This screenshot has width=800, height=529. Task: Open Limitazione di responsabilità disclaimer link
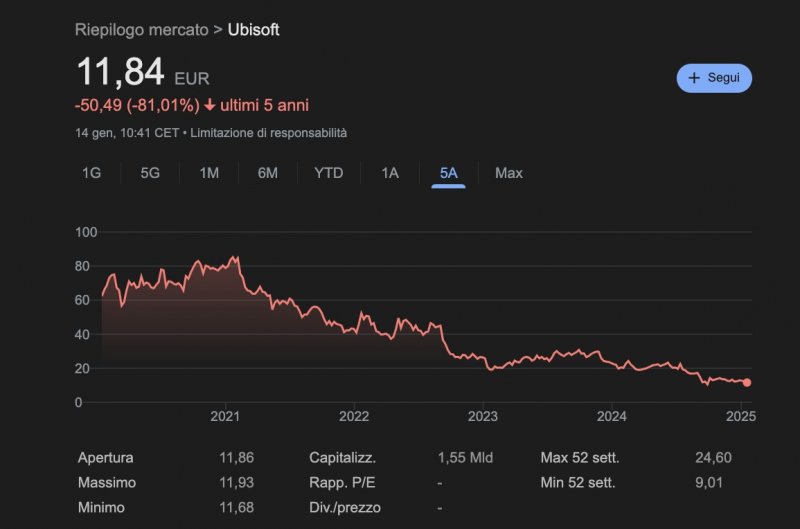[x=269, y=132]
